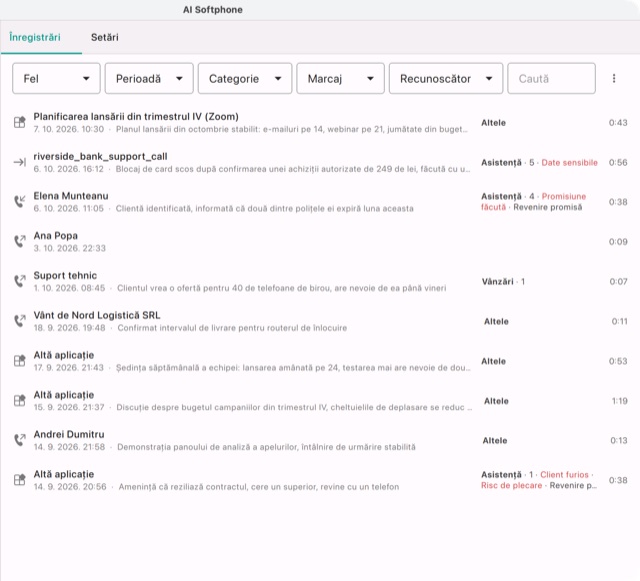640x581 pixels.
Task: Click the outgoing call icon for Andrei Dumitru
Action: click(x=20, y=440)
